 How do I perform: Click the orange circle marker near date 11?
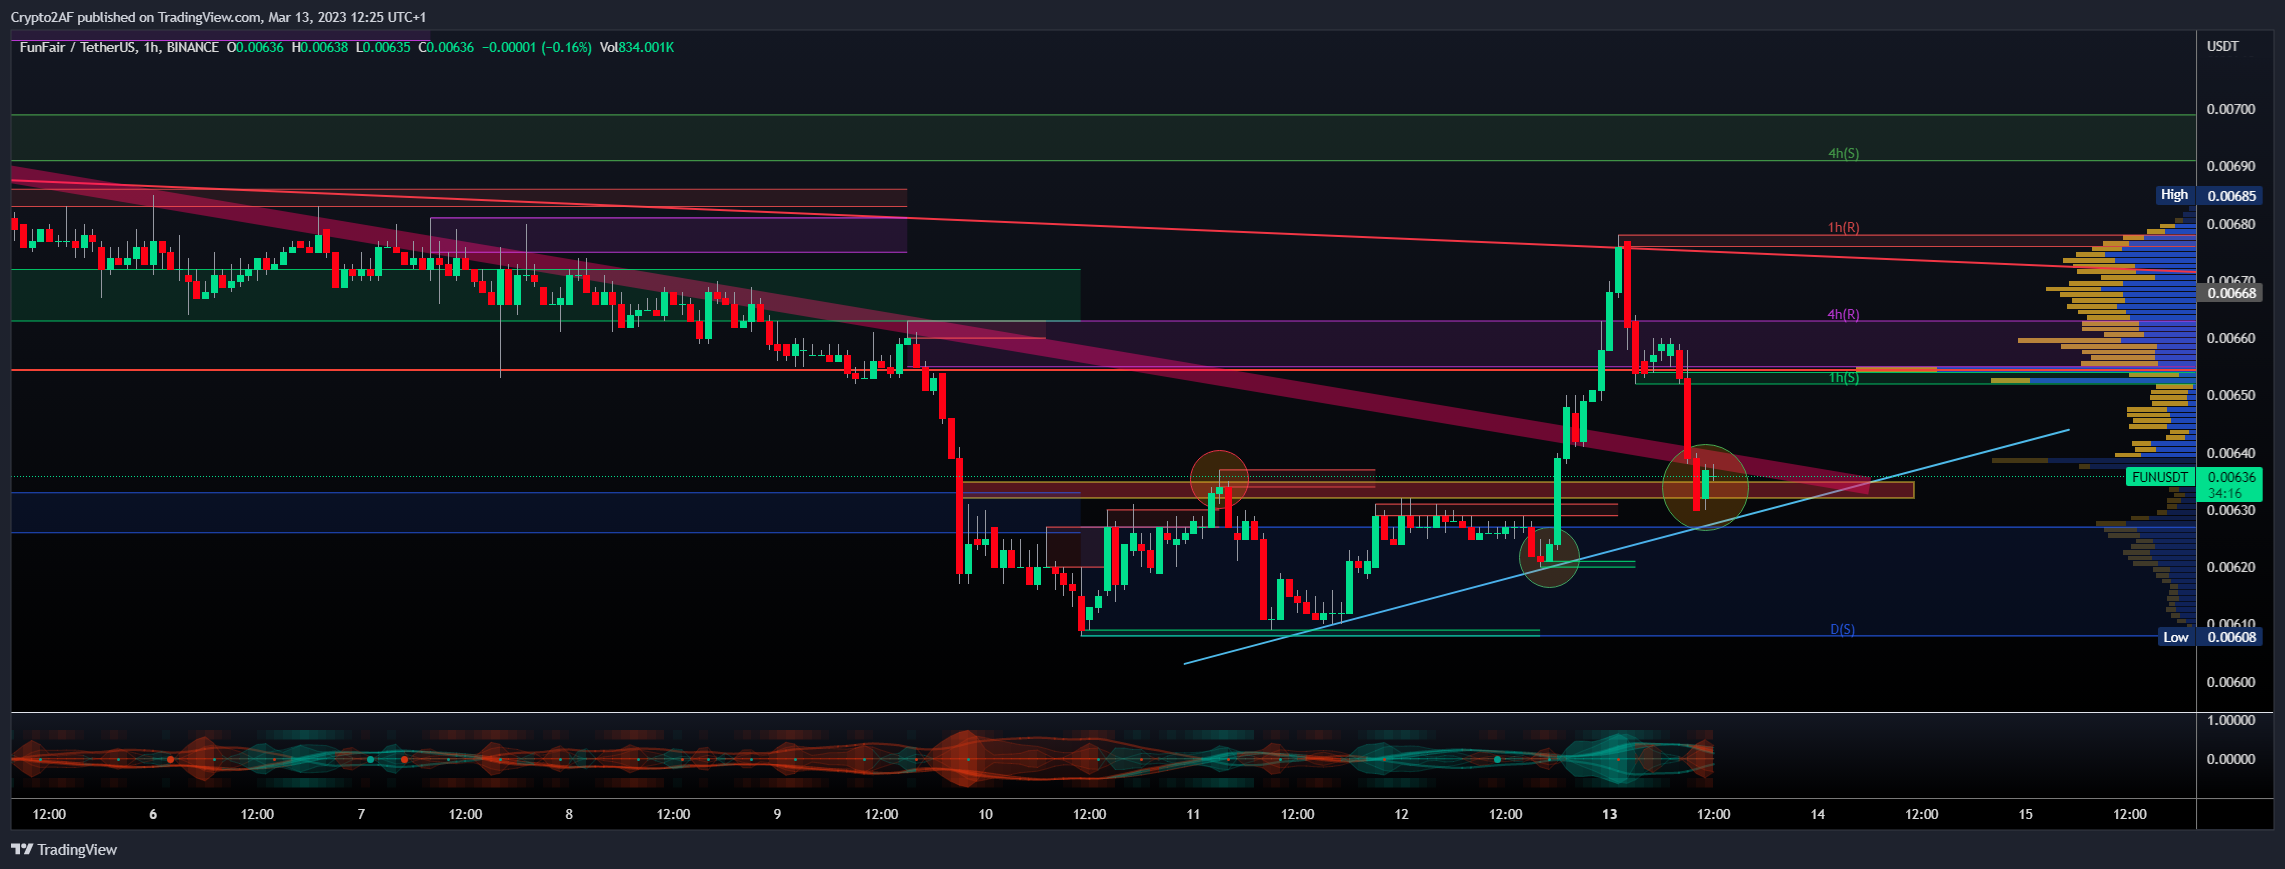tap(1219, 479)
